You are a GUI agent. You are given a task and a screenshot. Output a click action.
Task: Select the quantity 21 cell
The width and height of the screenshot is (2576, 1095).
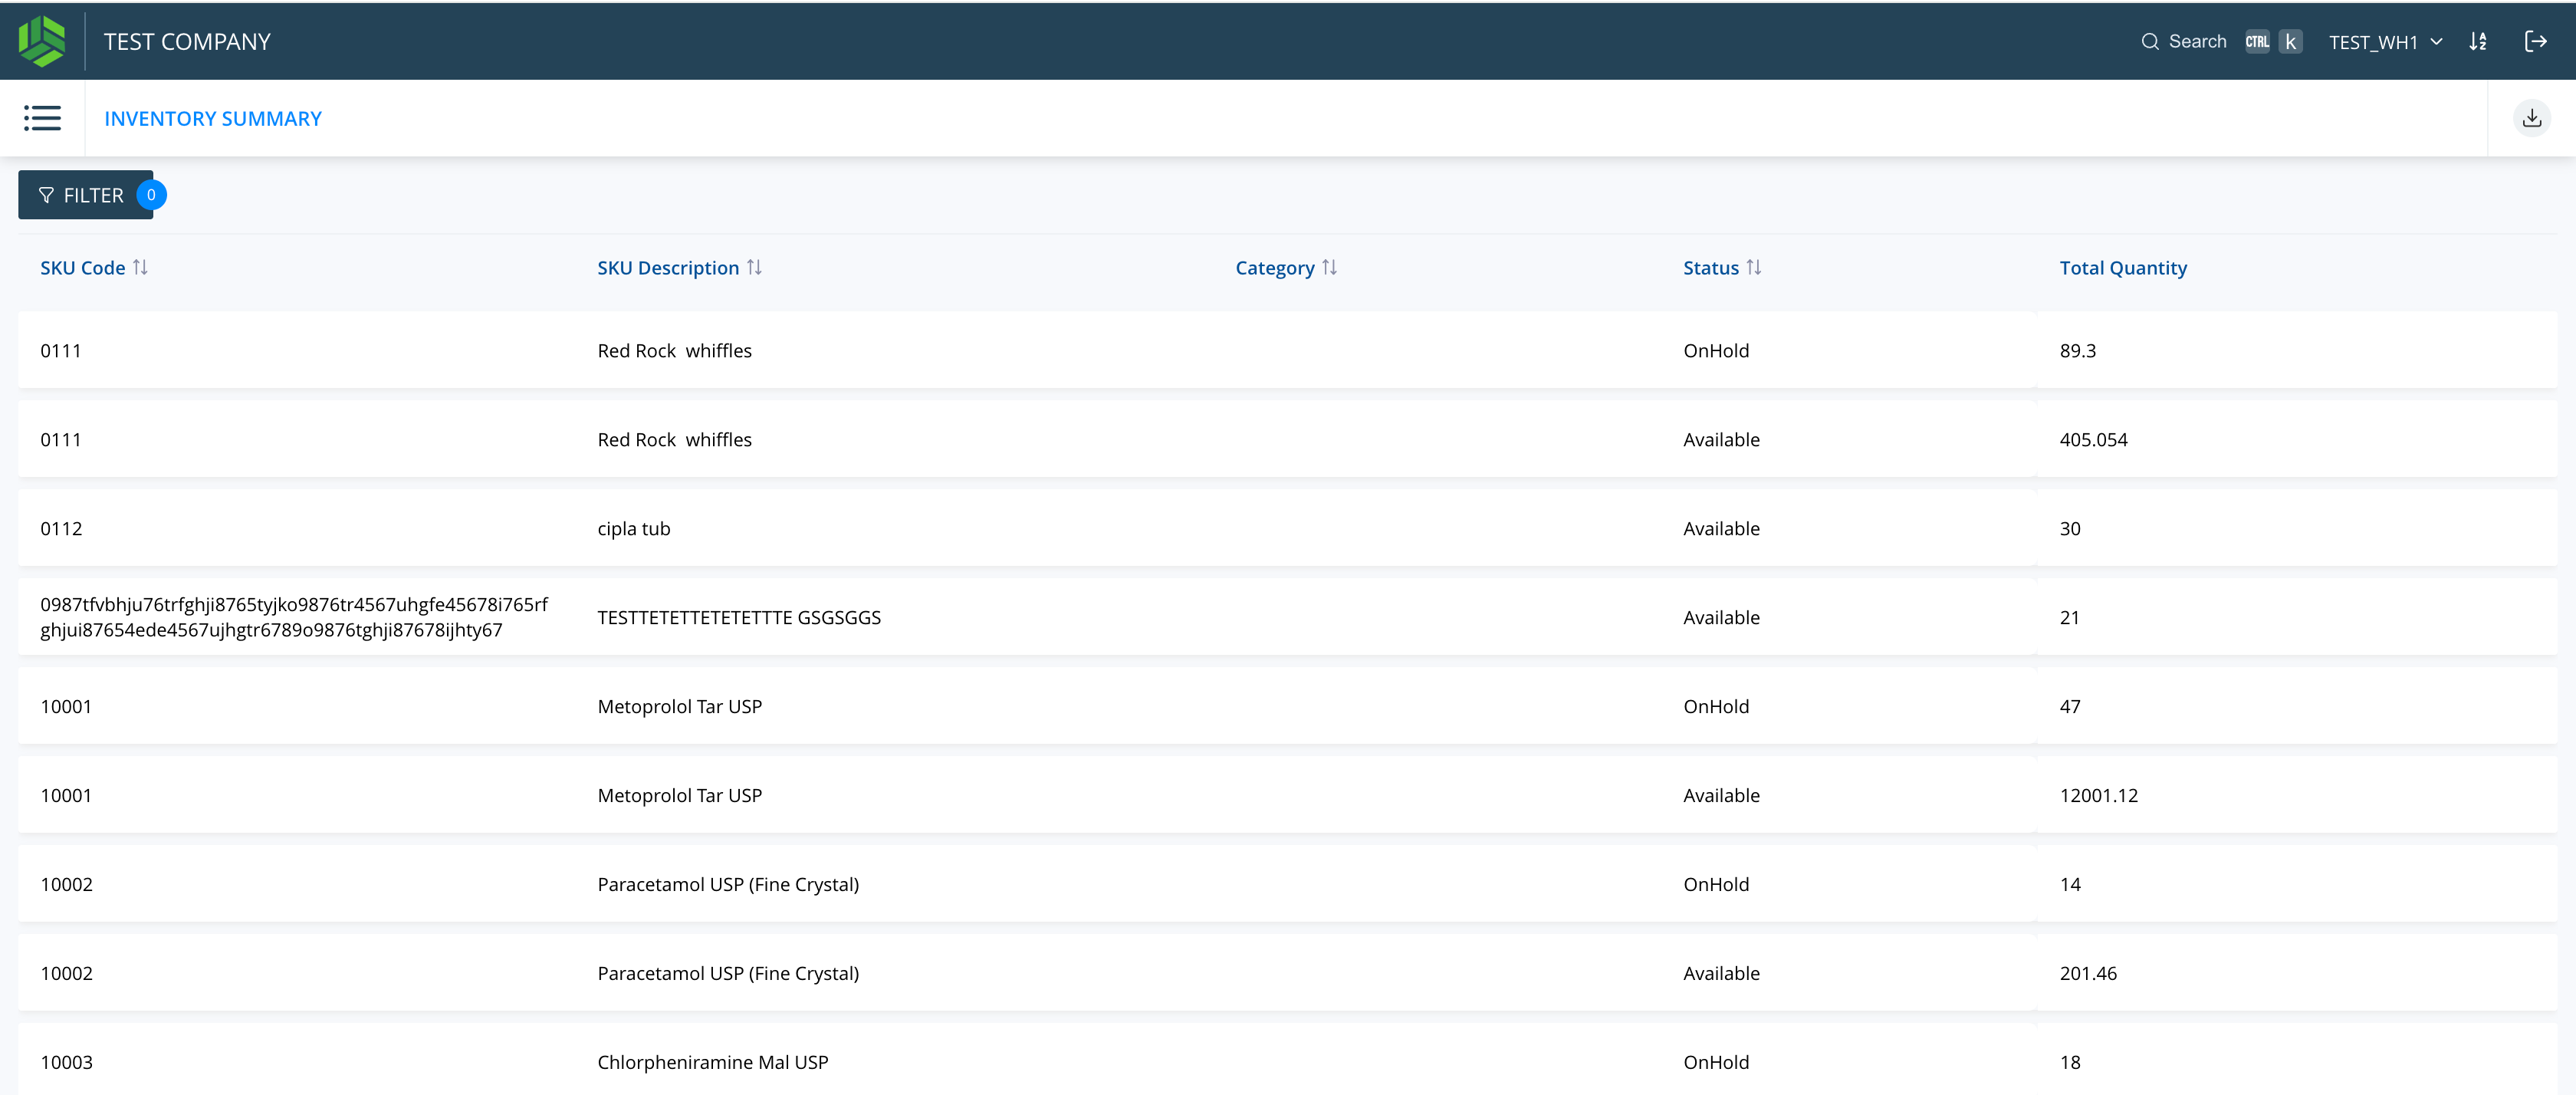tap(2069, 617)
